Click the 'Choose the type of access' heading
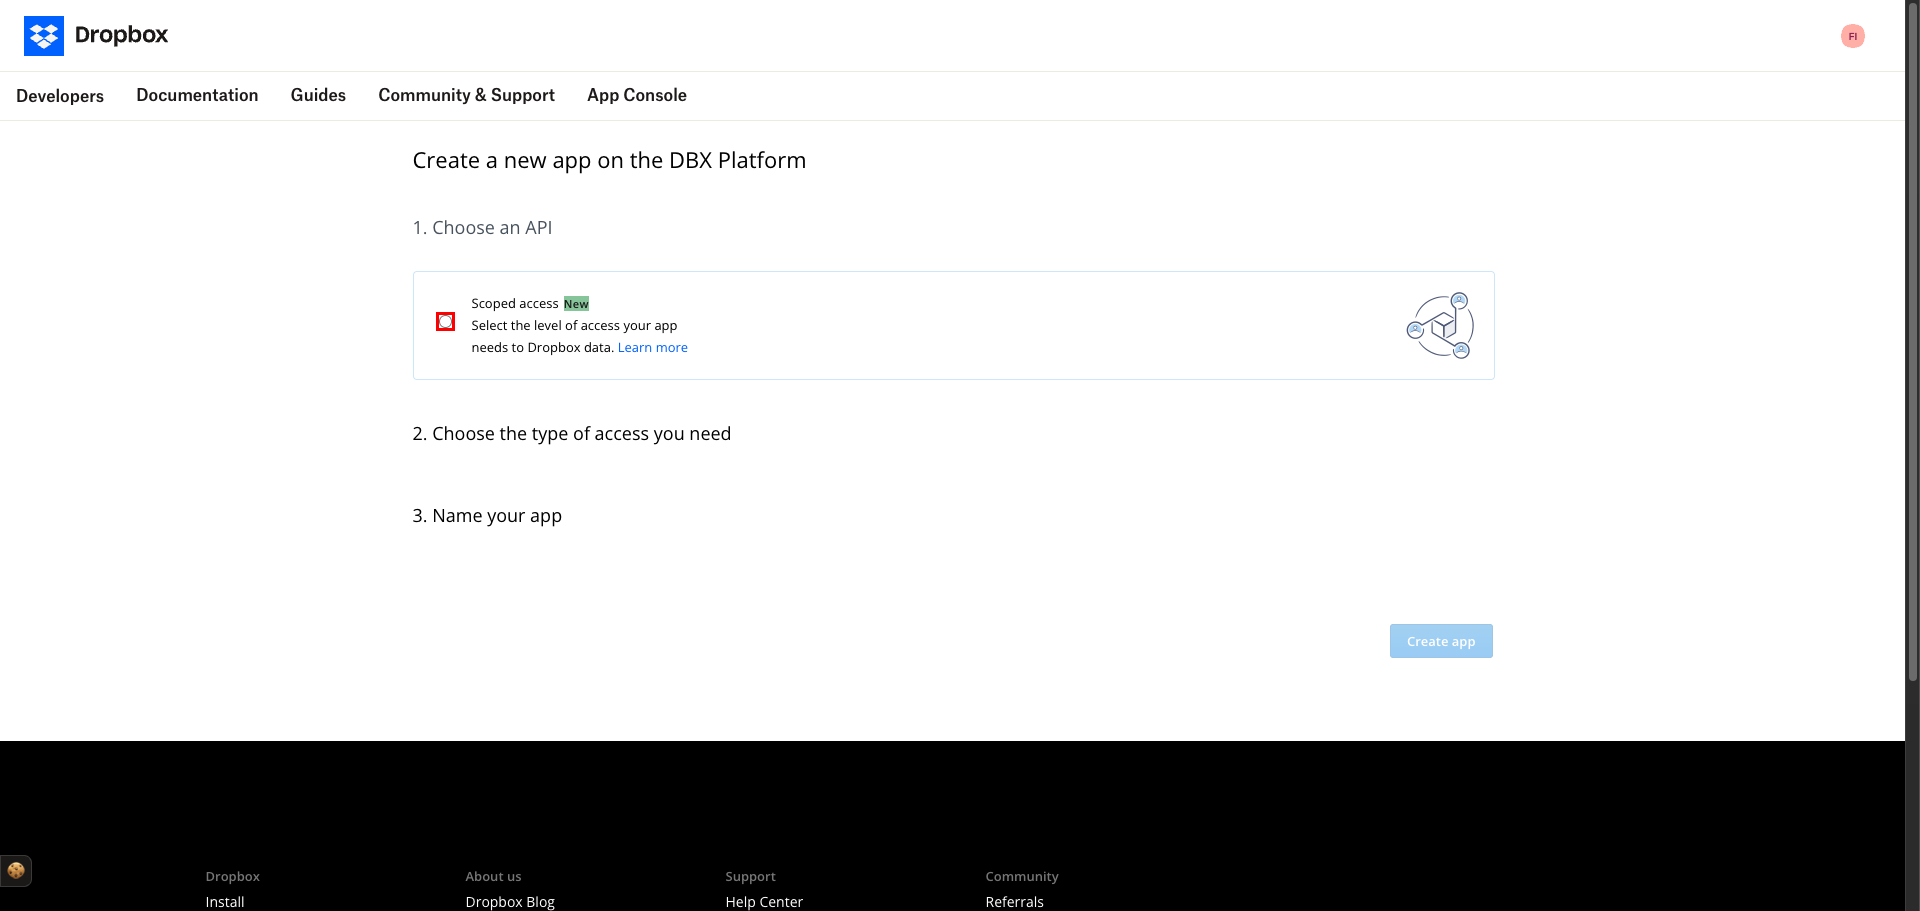This screenshot has width=1920, height=911. click(572, 434)
